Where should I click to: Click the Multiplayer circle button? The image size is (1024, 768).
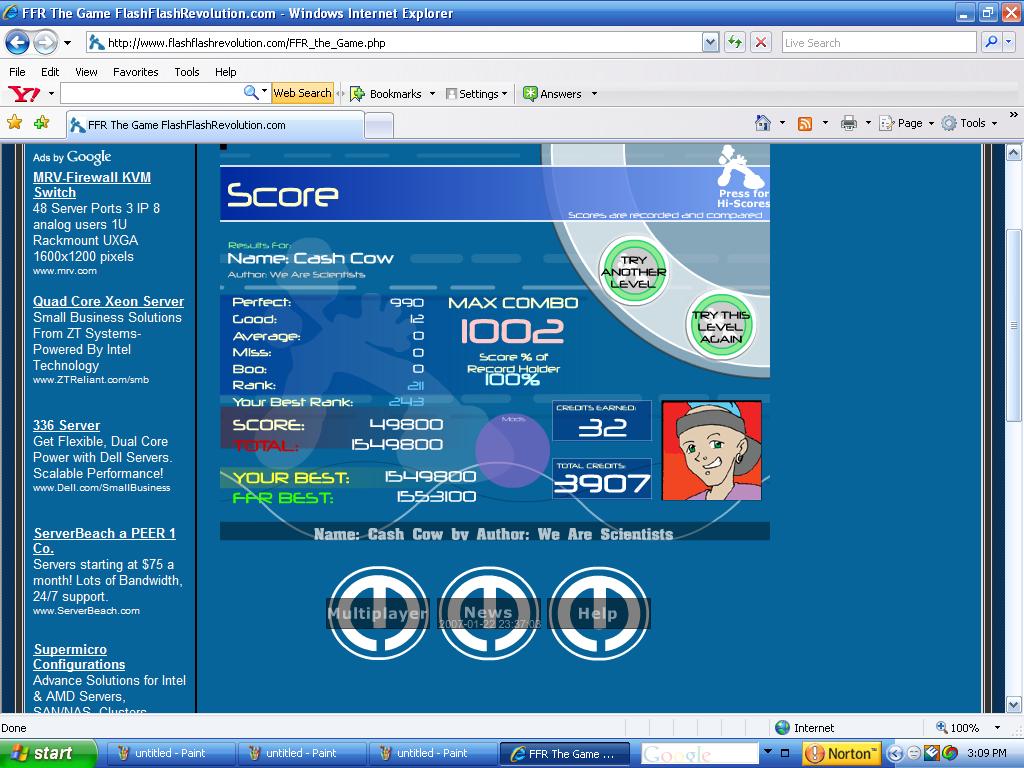coord(377,613)
